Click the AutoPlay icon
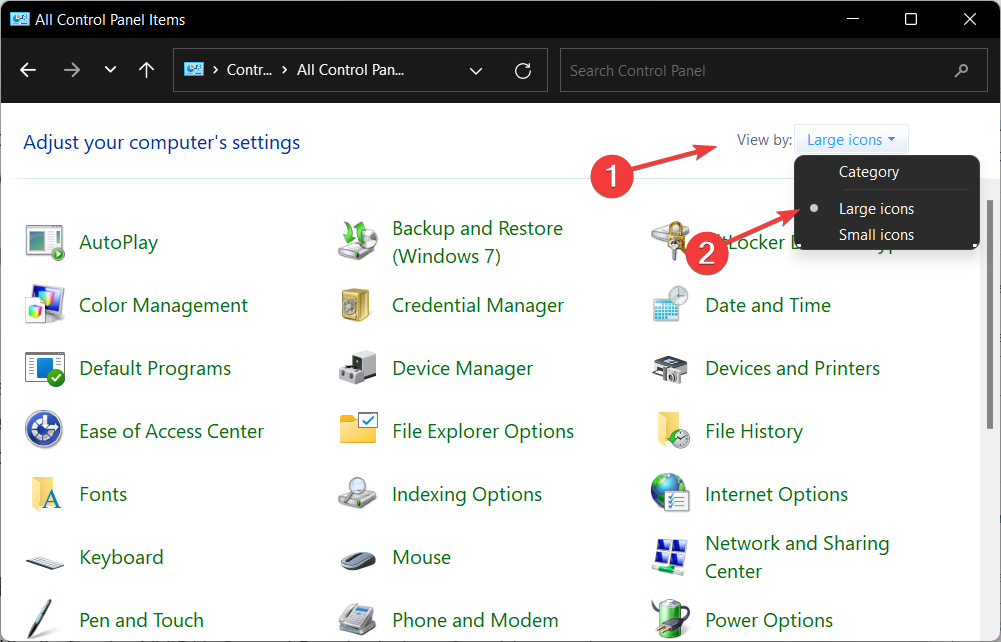 tap(44, 242)
